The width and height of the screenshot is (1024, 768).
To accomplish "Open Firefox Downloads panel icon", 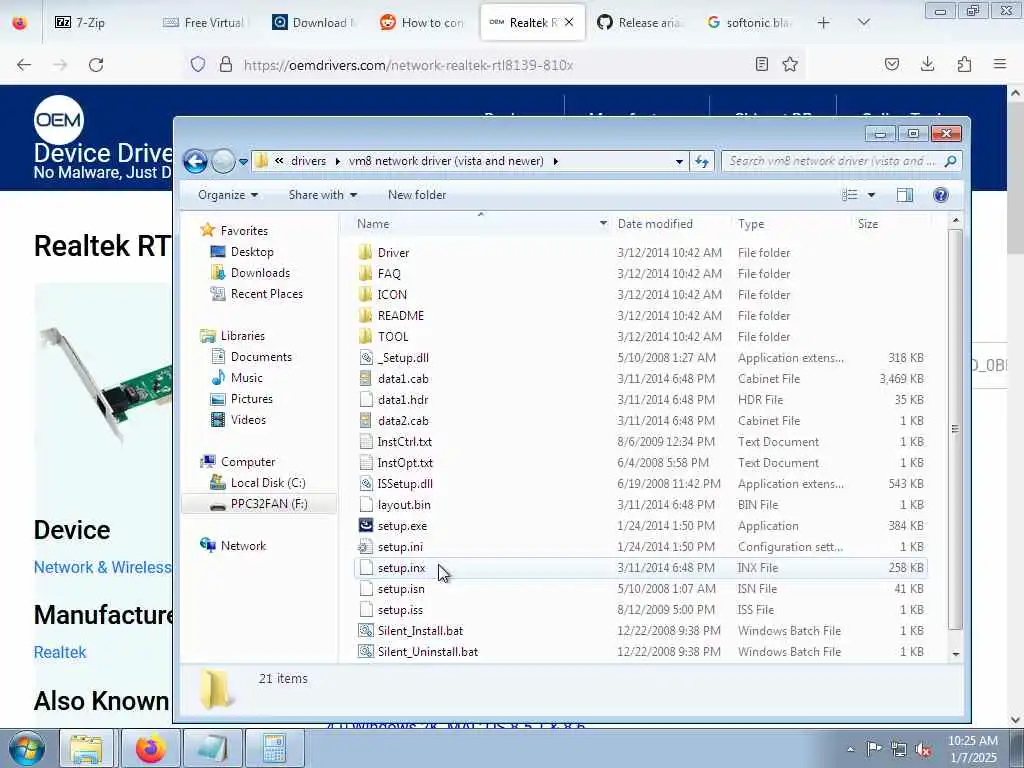I will click(927, 64).
